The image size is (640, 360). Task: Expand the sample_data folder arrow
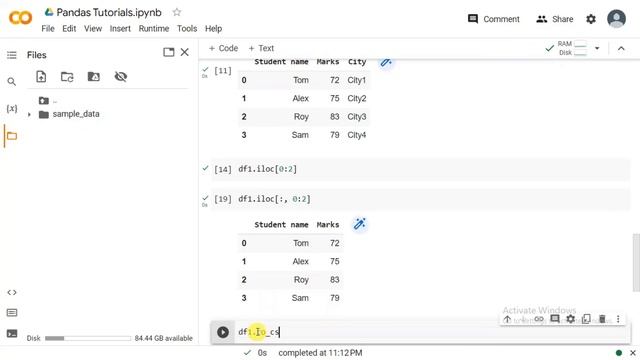(x=29, y=115)
